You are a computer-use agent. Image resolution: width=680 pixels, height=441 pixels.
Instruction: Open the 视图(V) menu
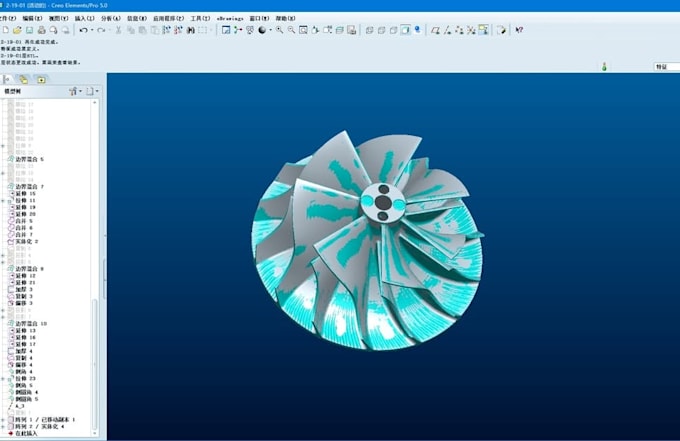click(58, 18)
